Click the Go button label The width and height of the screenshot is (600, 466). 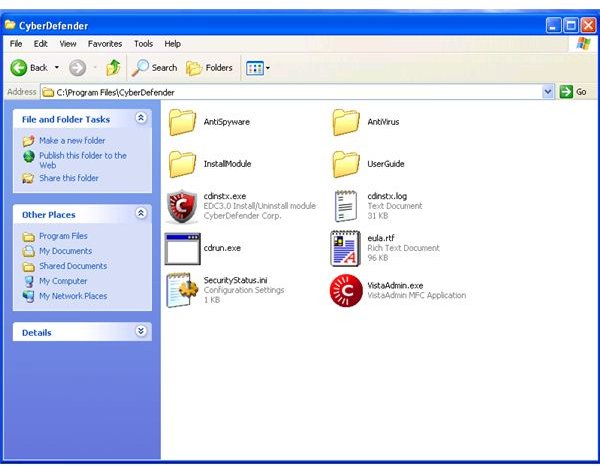(581, 92)
